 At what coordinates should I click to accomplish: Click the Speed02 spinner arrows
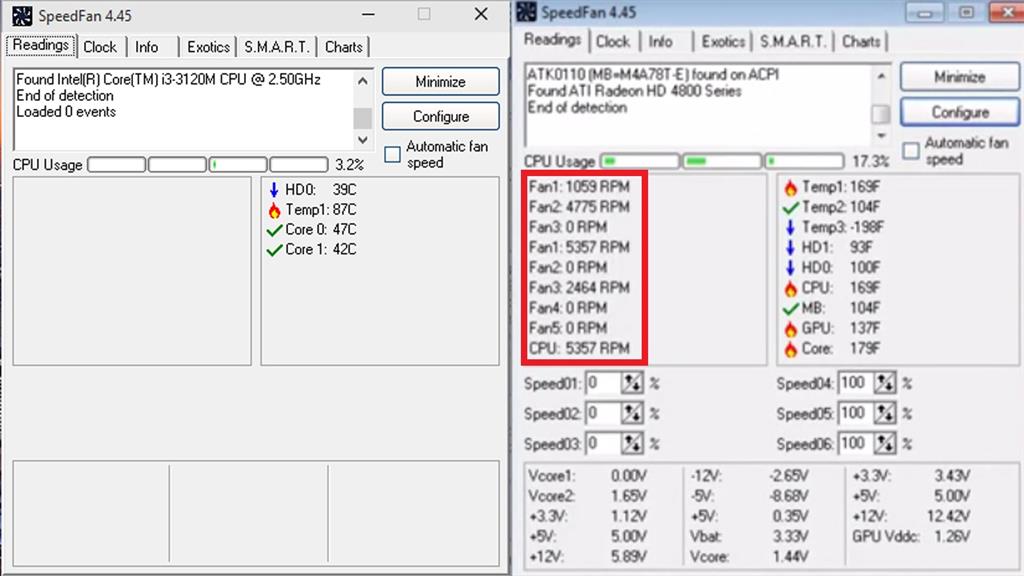pyautogui.click(x=632, y=413)
